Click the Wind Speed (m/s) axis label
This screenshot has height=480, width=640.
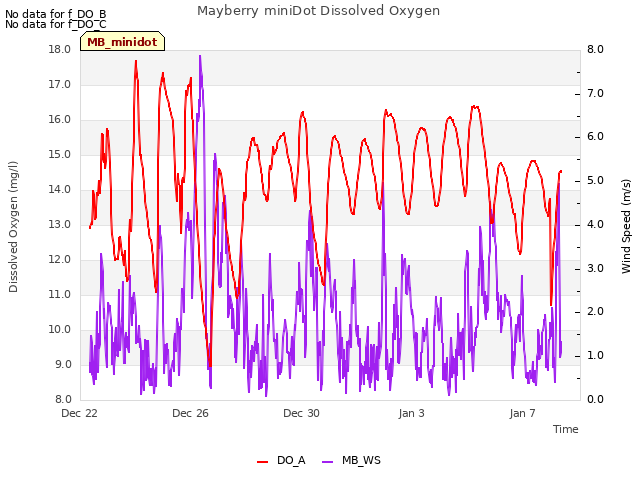pyautogui.click(x=626, y=226)
